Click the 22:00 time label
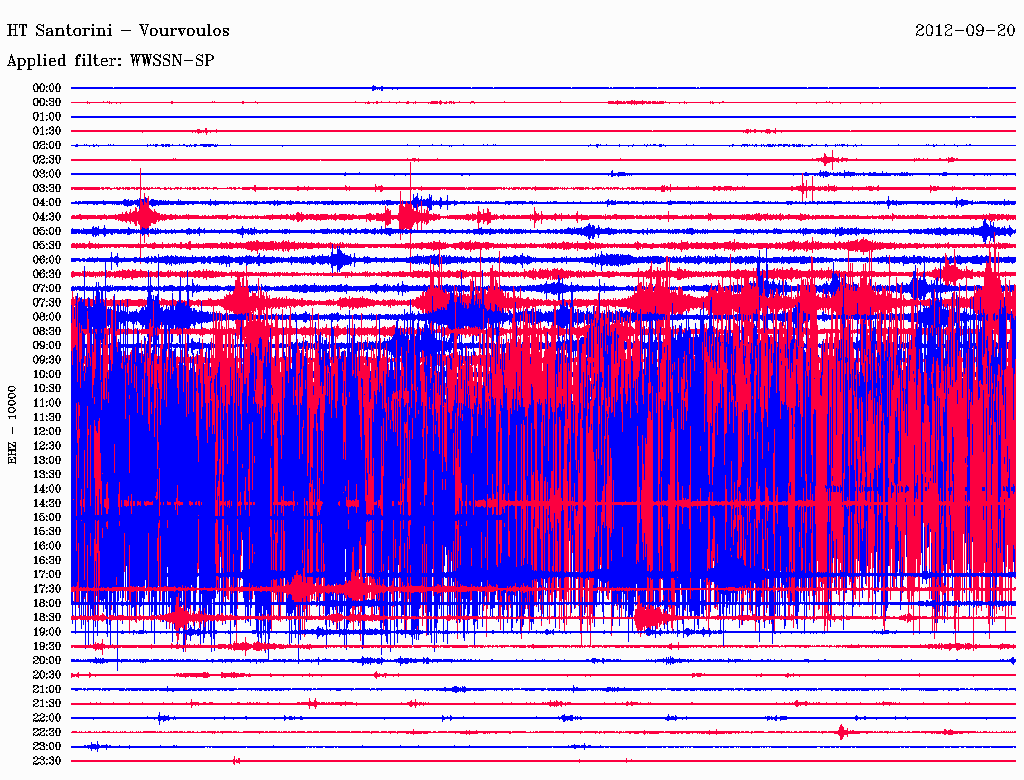Image resolution: width=1024 pixels, height=780 pixels. (47, 718)
